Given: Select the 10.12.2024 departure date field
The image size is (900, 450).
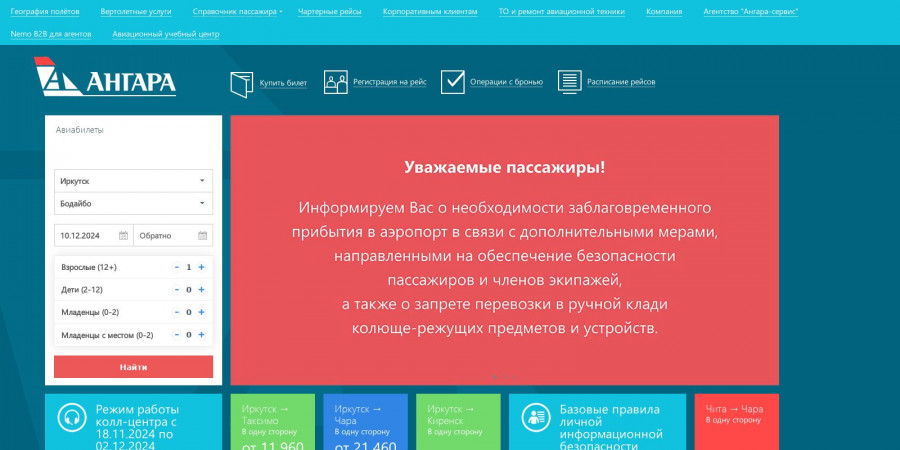Looking at the screenshot, I should (x=94, y=235).
